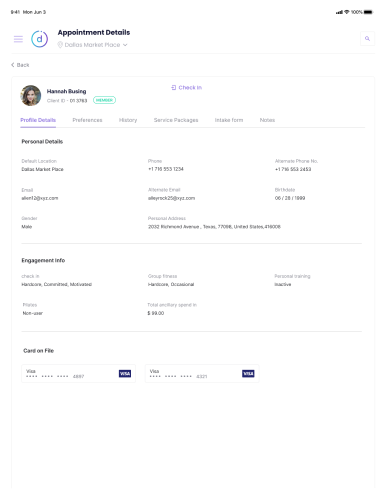Open the History tab
This screenshot has width=386, height=490.
click(x=128, y=120)
